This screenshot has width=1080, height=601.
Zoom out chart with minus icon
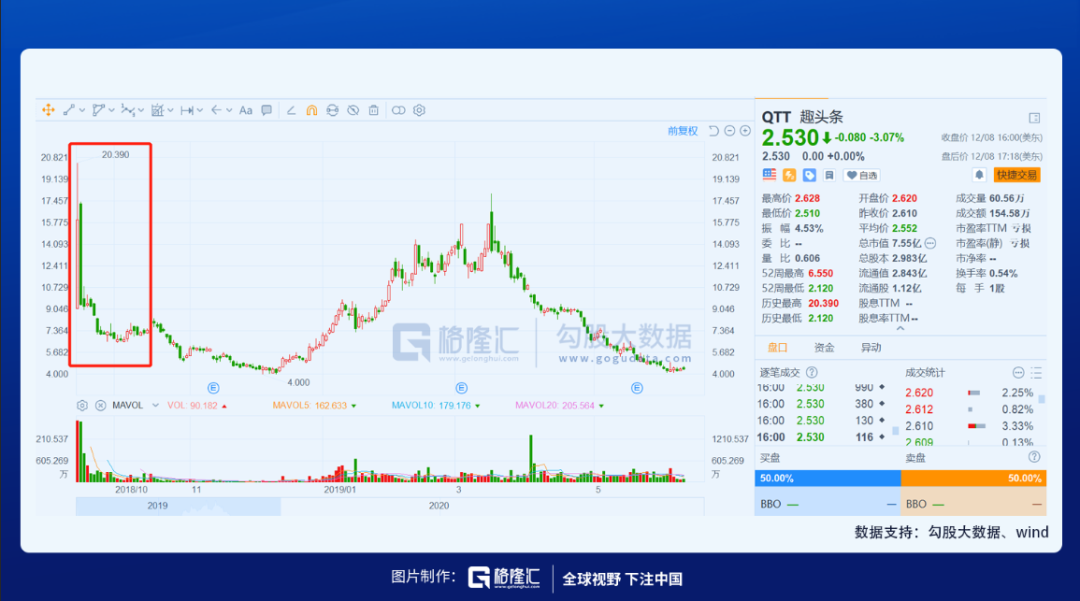coord(730,131)
